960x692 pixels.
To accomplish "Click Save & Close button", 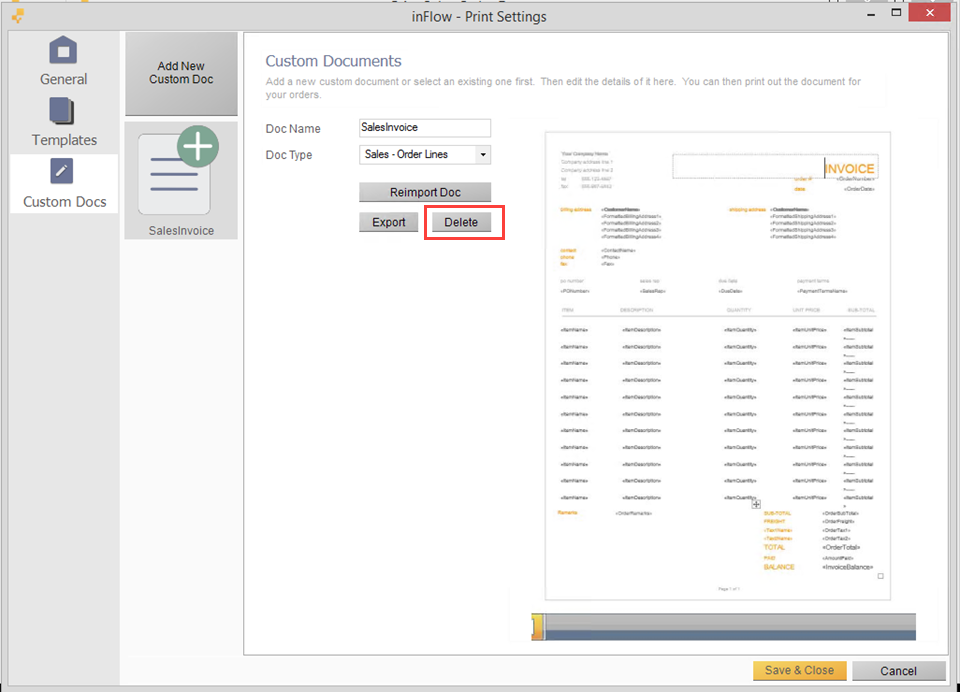I will 800,671.
